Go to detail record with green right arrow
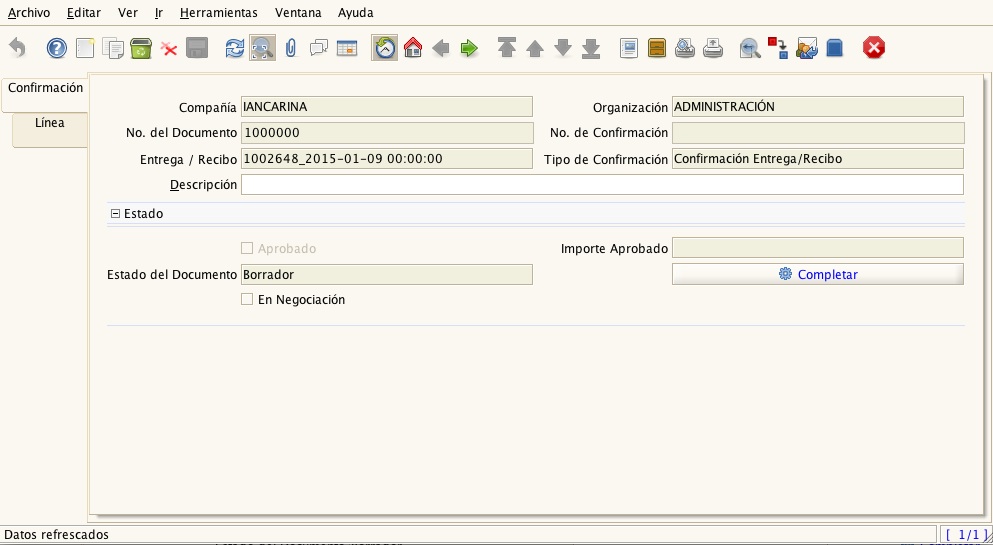The image size is (993, 545). [469, 48]
